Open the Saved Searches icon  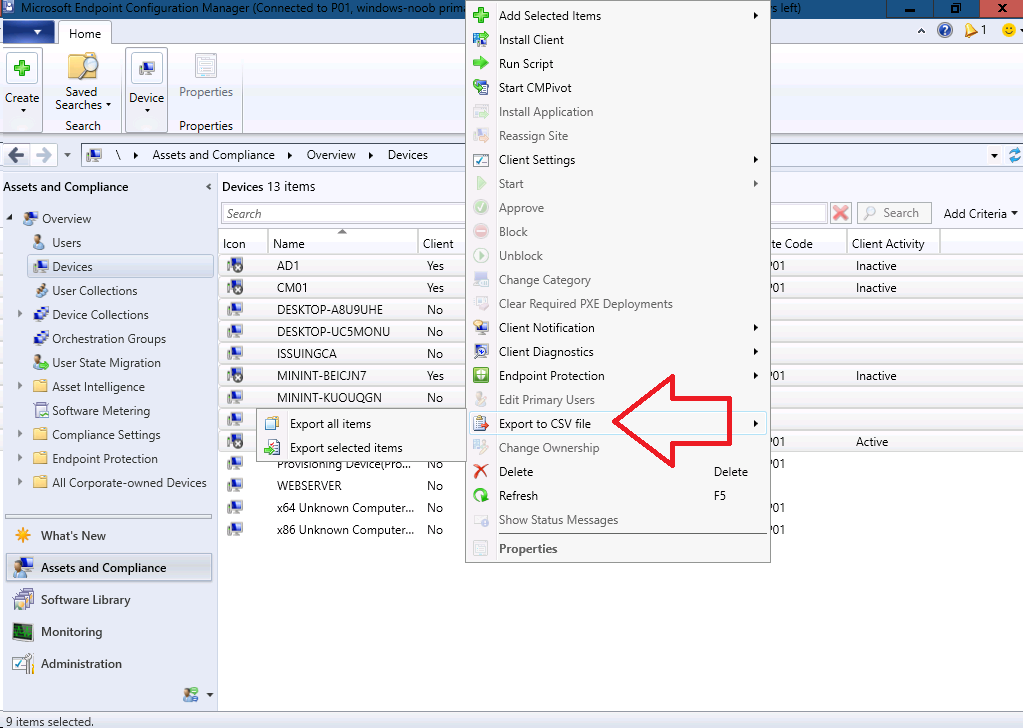coord(82,67)
